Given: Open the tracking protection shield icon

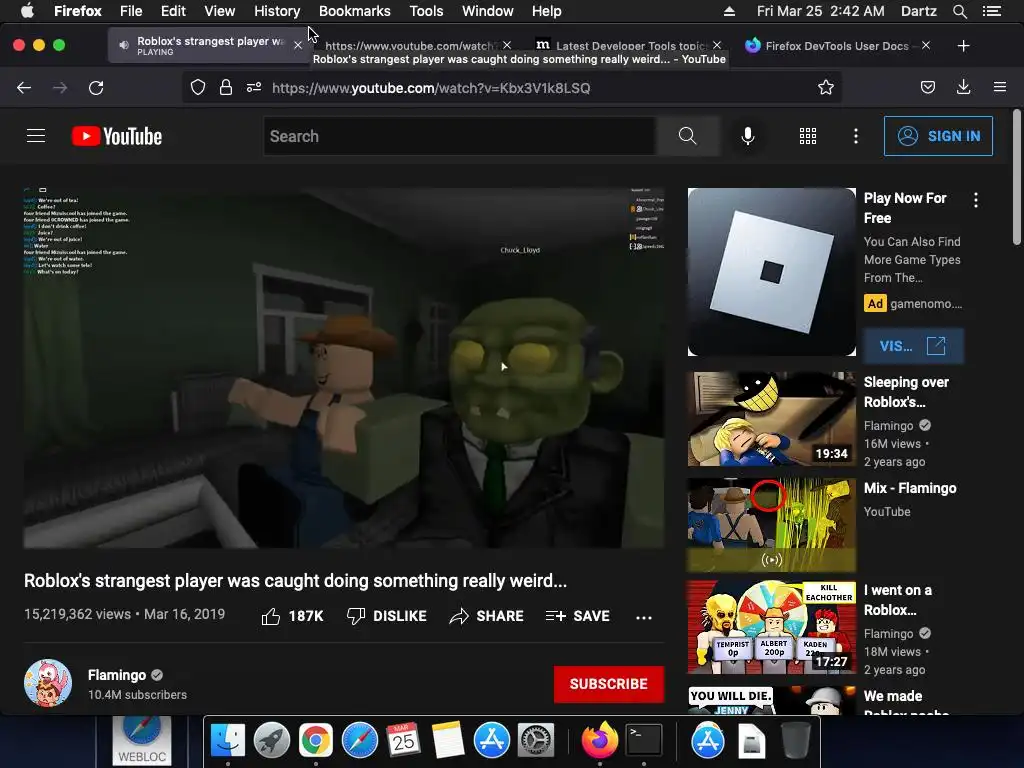Looking at the screenshot, I should tap(198, 88).
